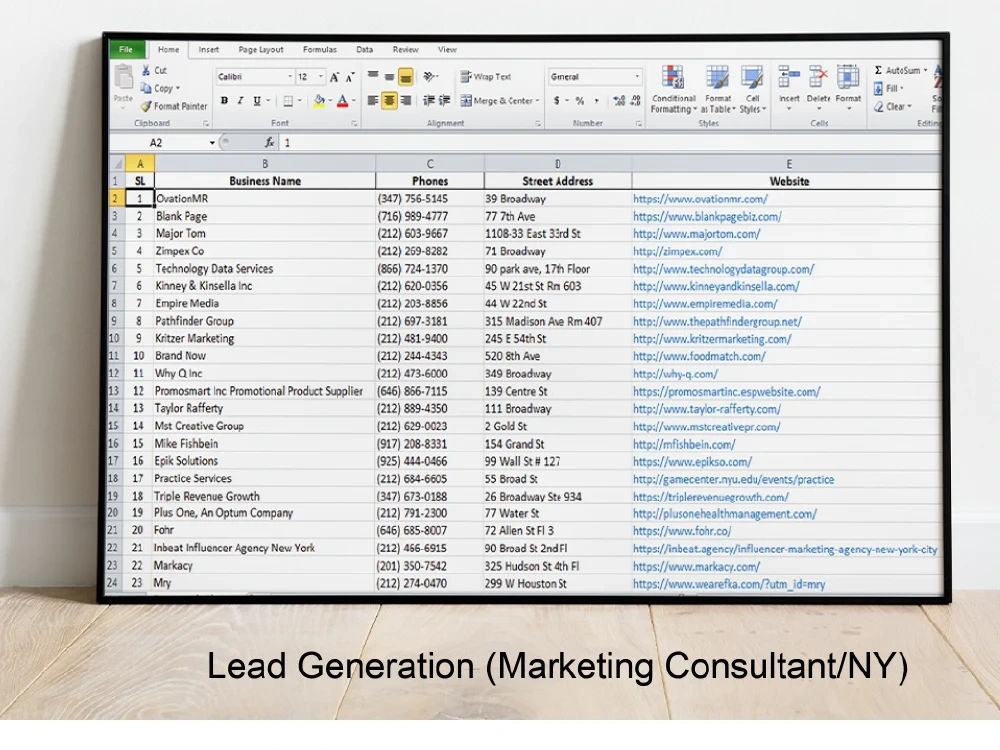Apply the Fill Color bucket
Viewport: 1000px width, 750px height.
point(319,101)
